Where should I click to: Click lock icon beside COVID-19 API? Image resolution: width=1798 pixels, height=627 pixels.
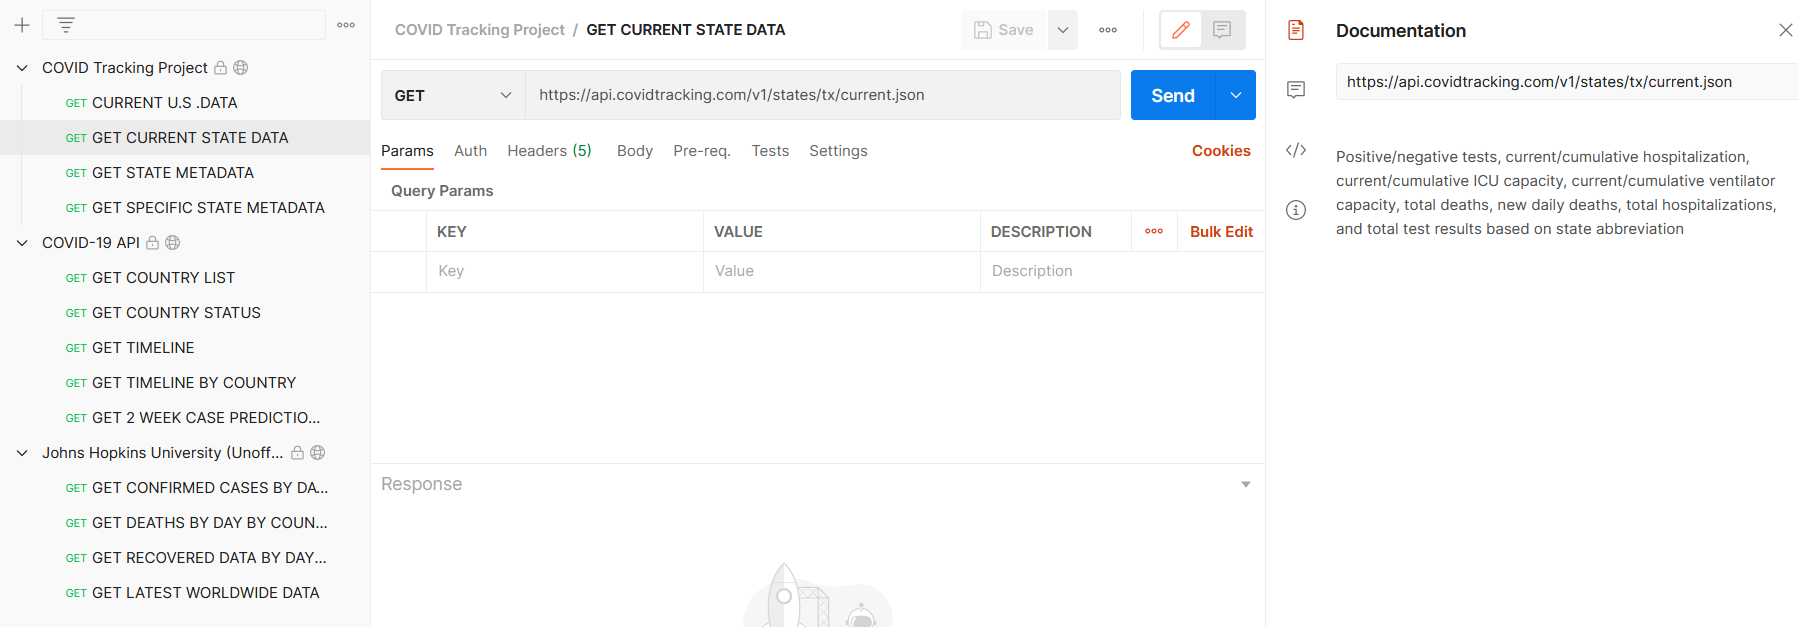[x=153, y=243]
